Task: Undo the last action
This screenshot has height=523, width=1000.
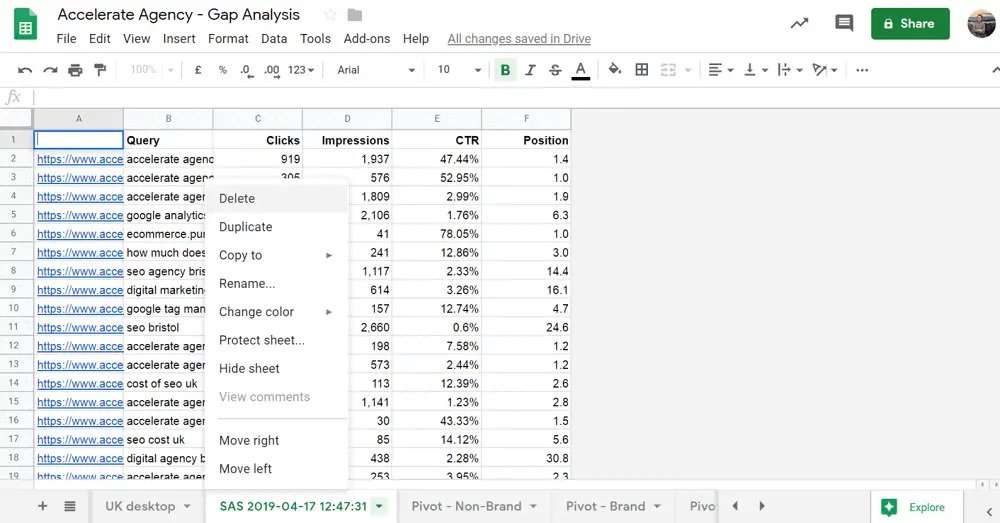Action: (x=25, y=70)
